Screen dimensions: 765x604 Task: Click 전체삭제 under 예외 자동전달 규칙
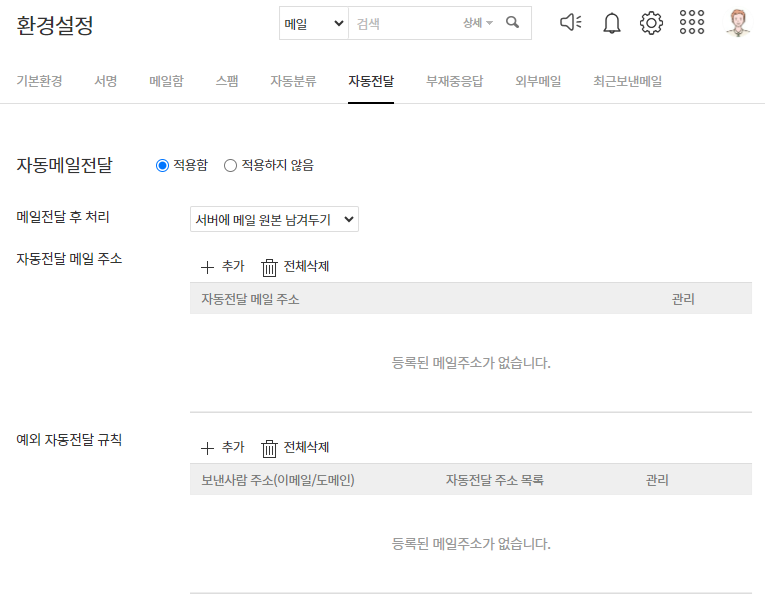click(295, 448)
